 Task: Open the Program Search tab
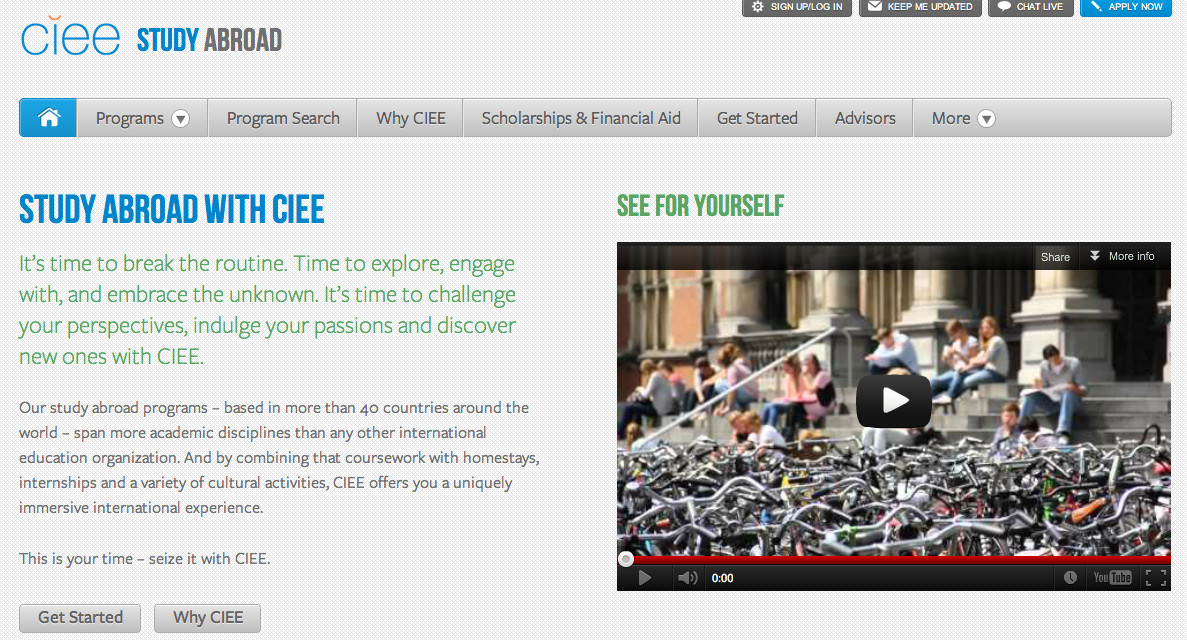tap(283, 118)
